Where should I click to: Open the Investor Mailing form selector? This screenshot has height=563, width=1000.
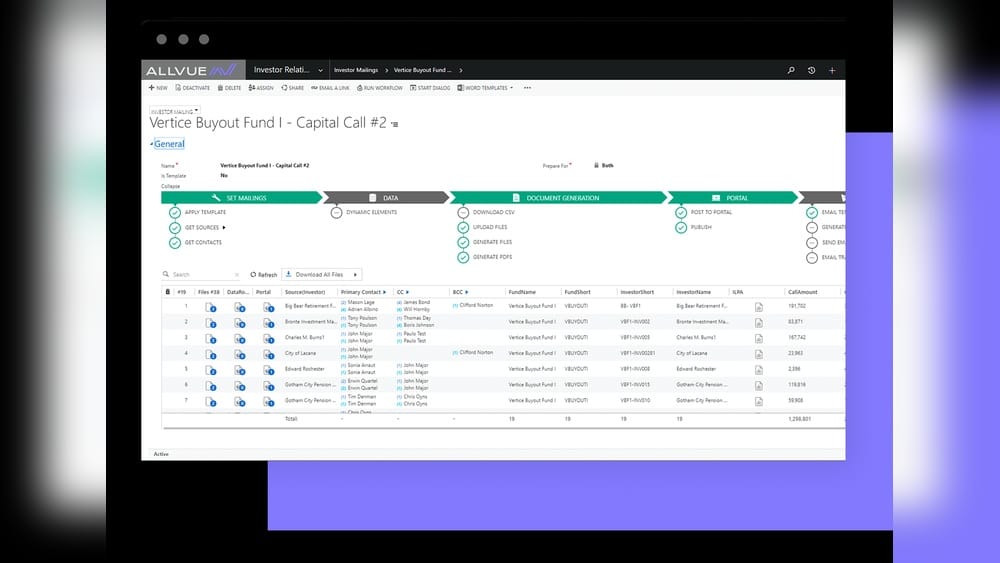pos(175,111)
